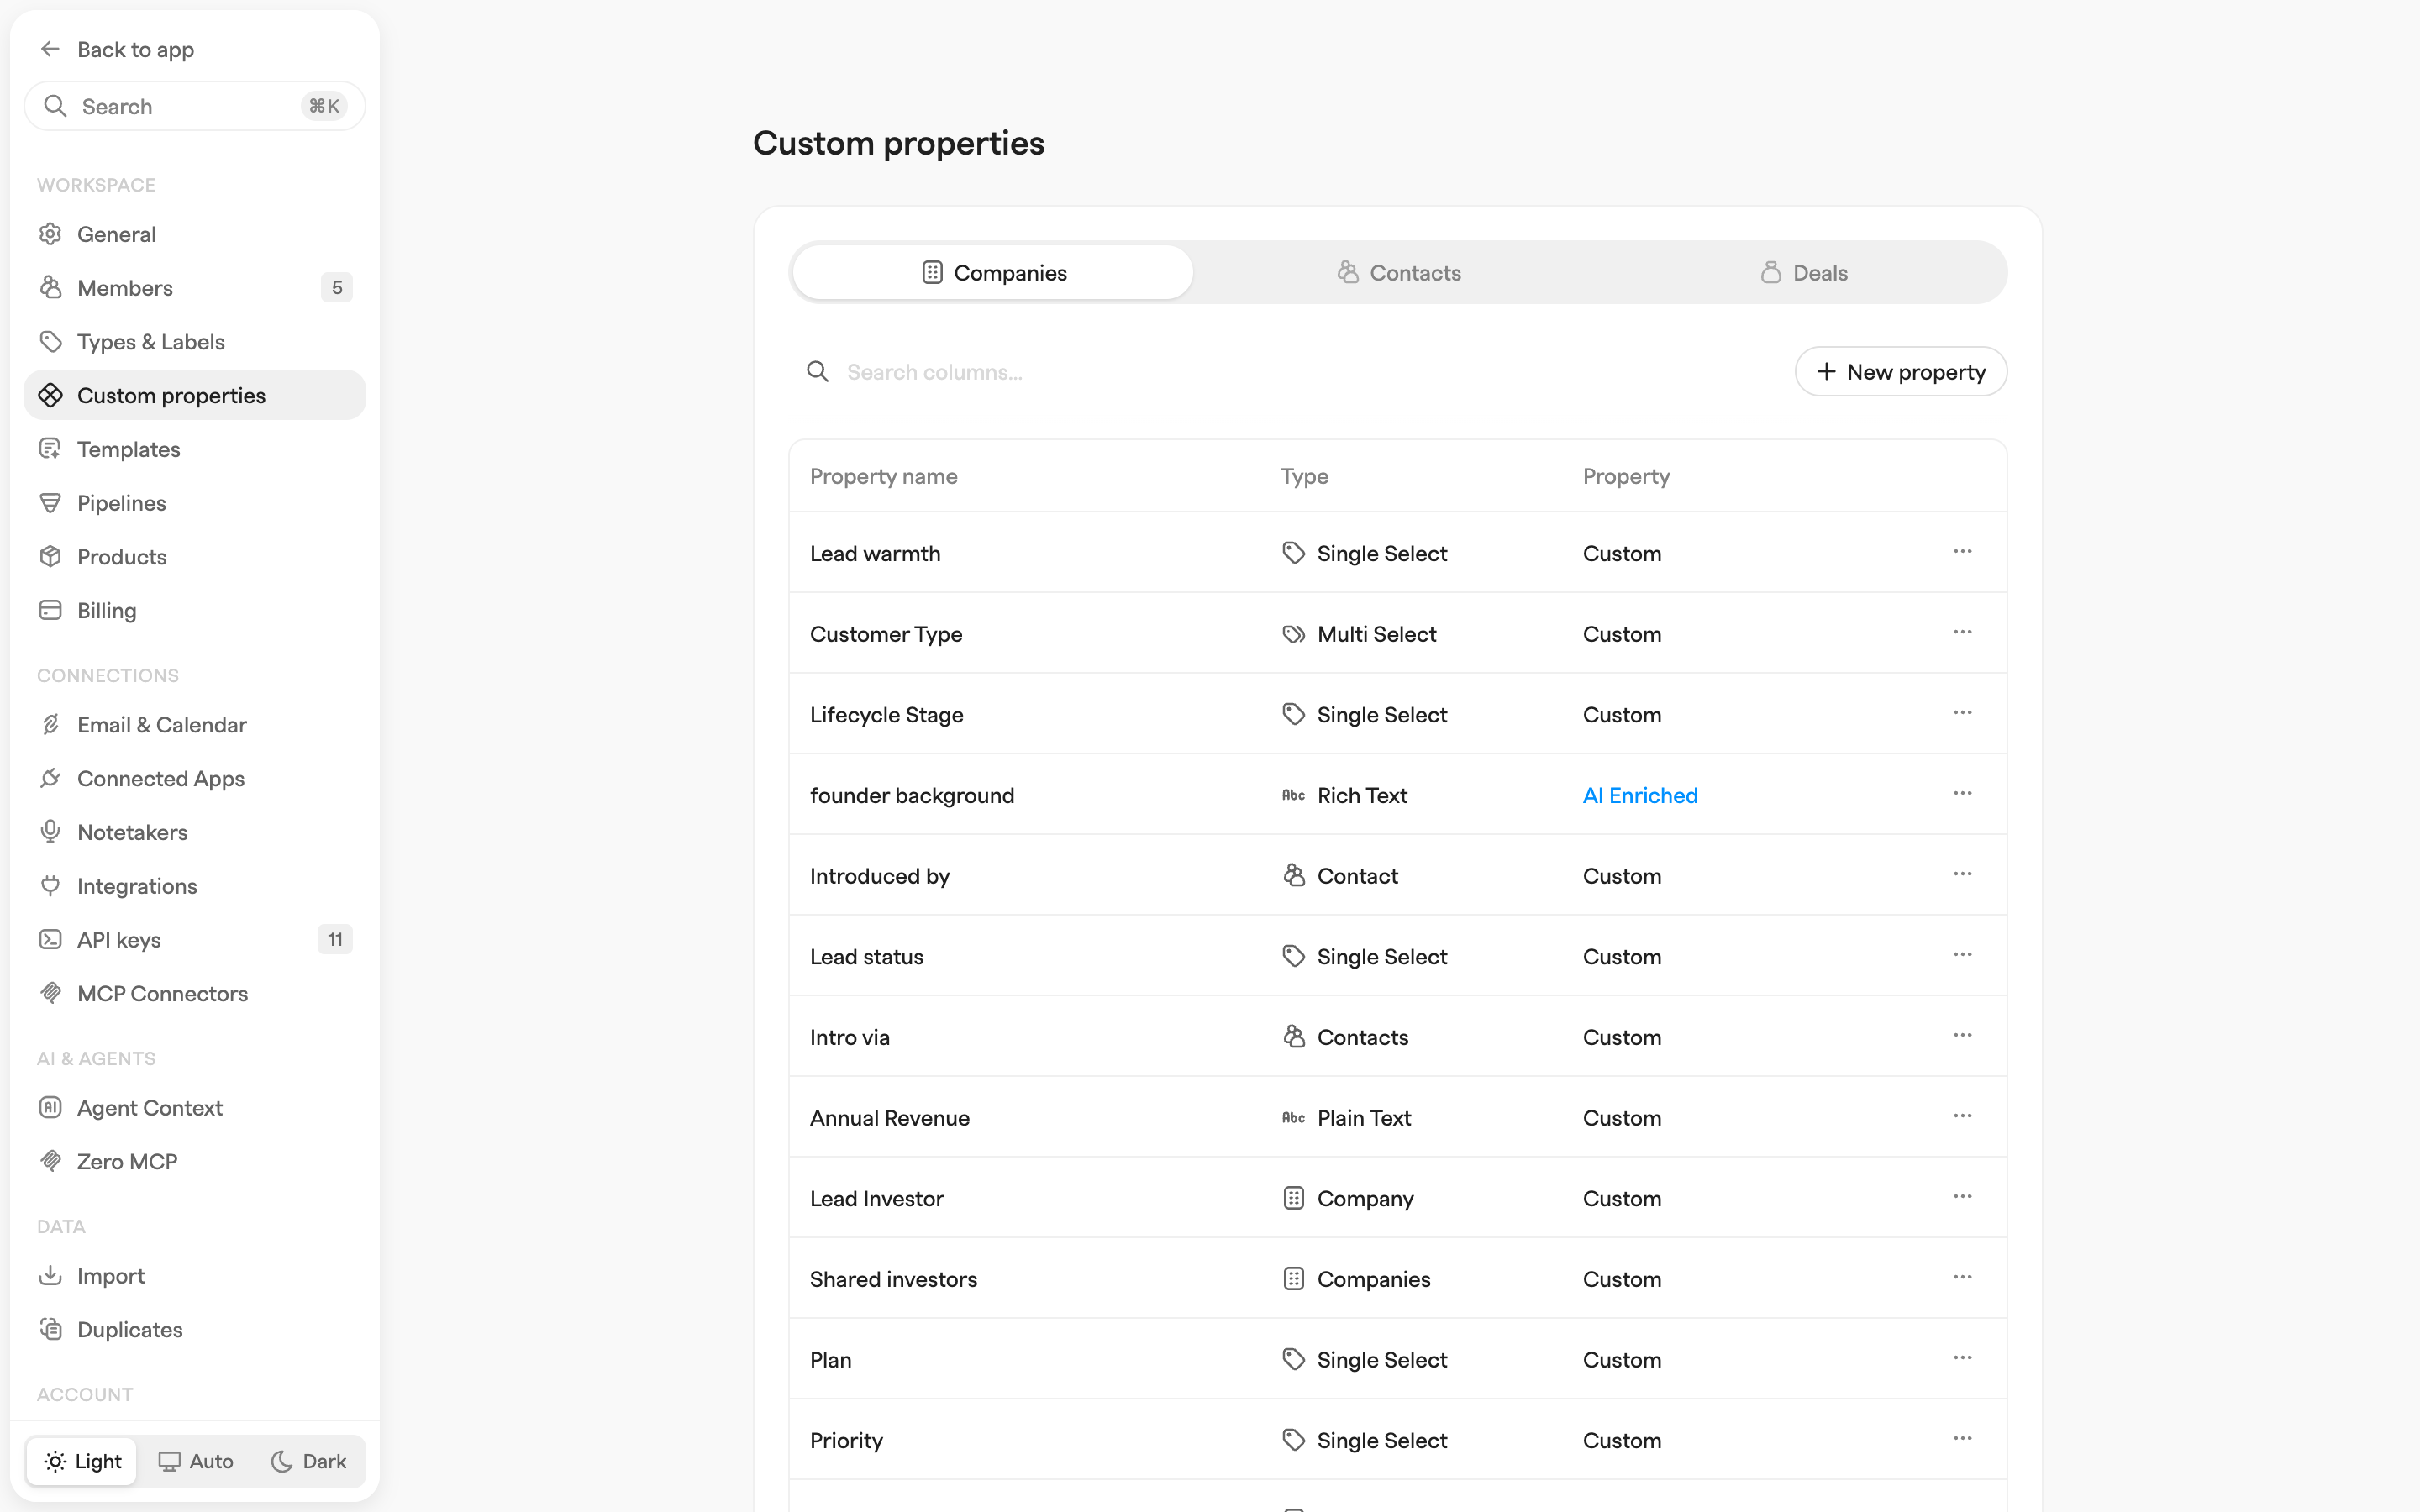Click the New property button
The width and height of the screenshot is (2420, 1512).
coord(1900,372)
